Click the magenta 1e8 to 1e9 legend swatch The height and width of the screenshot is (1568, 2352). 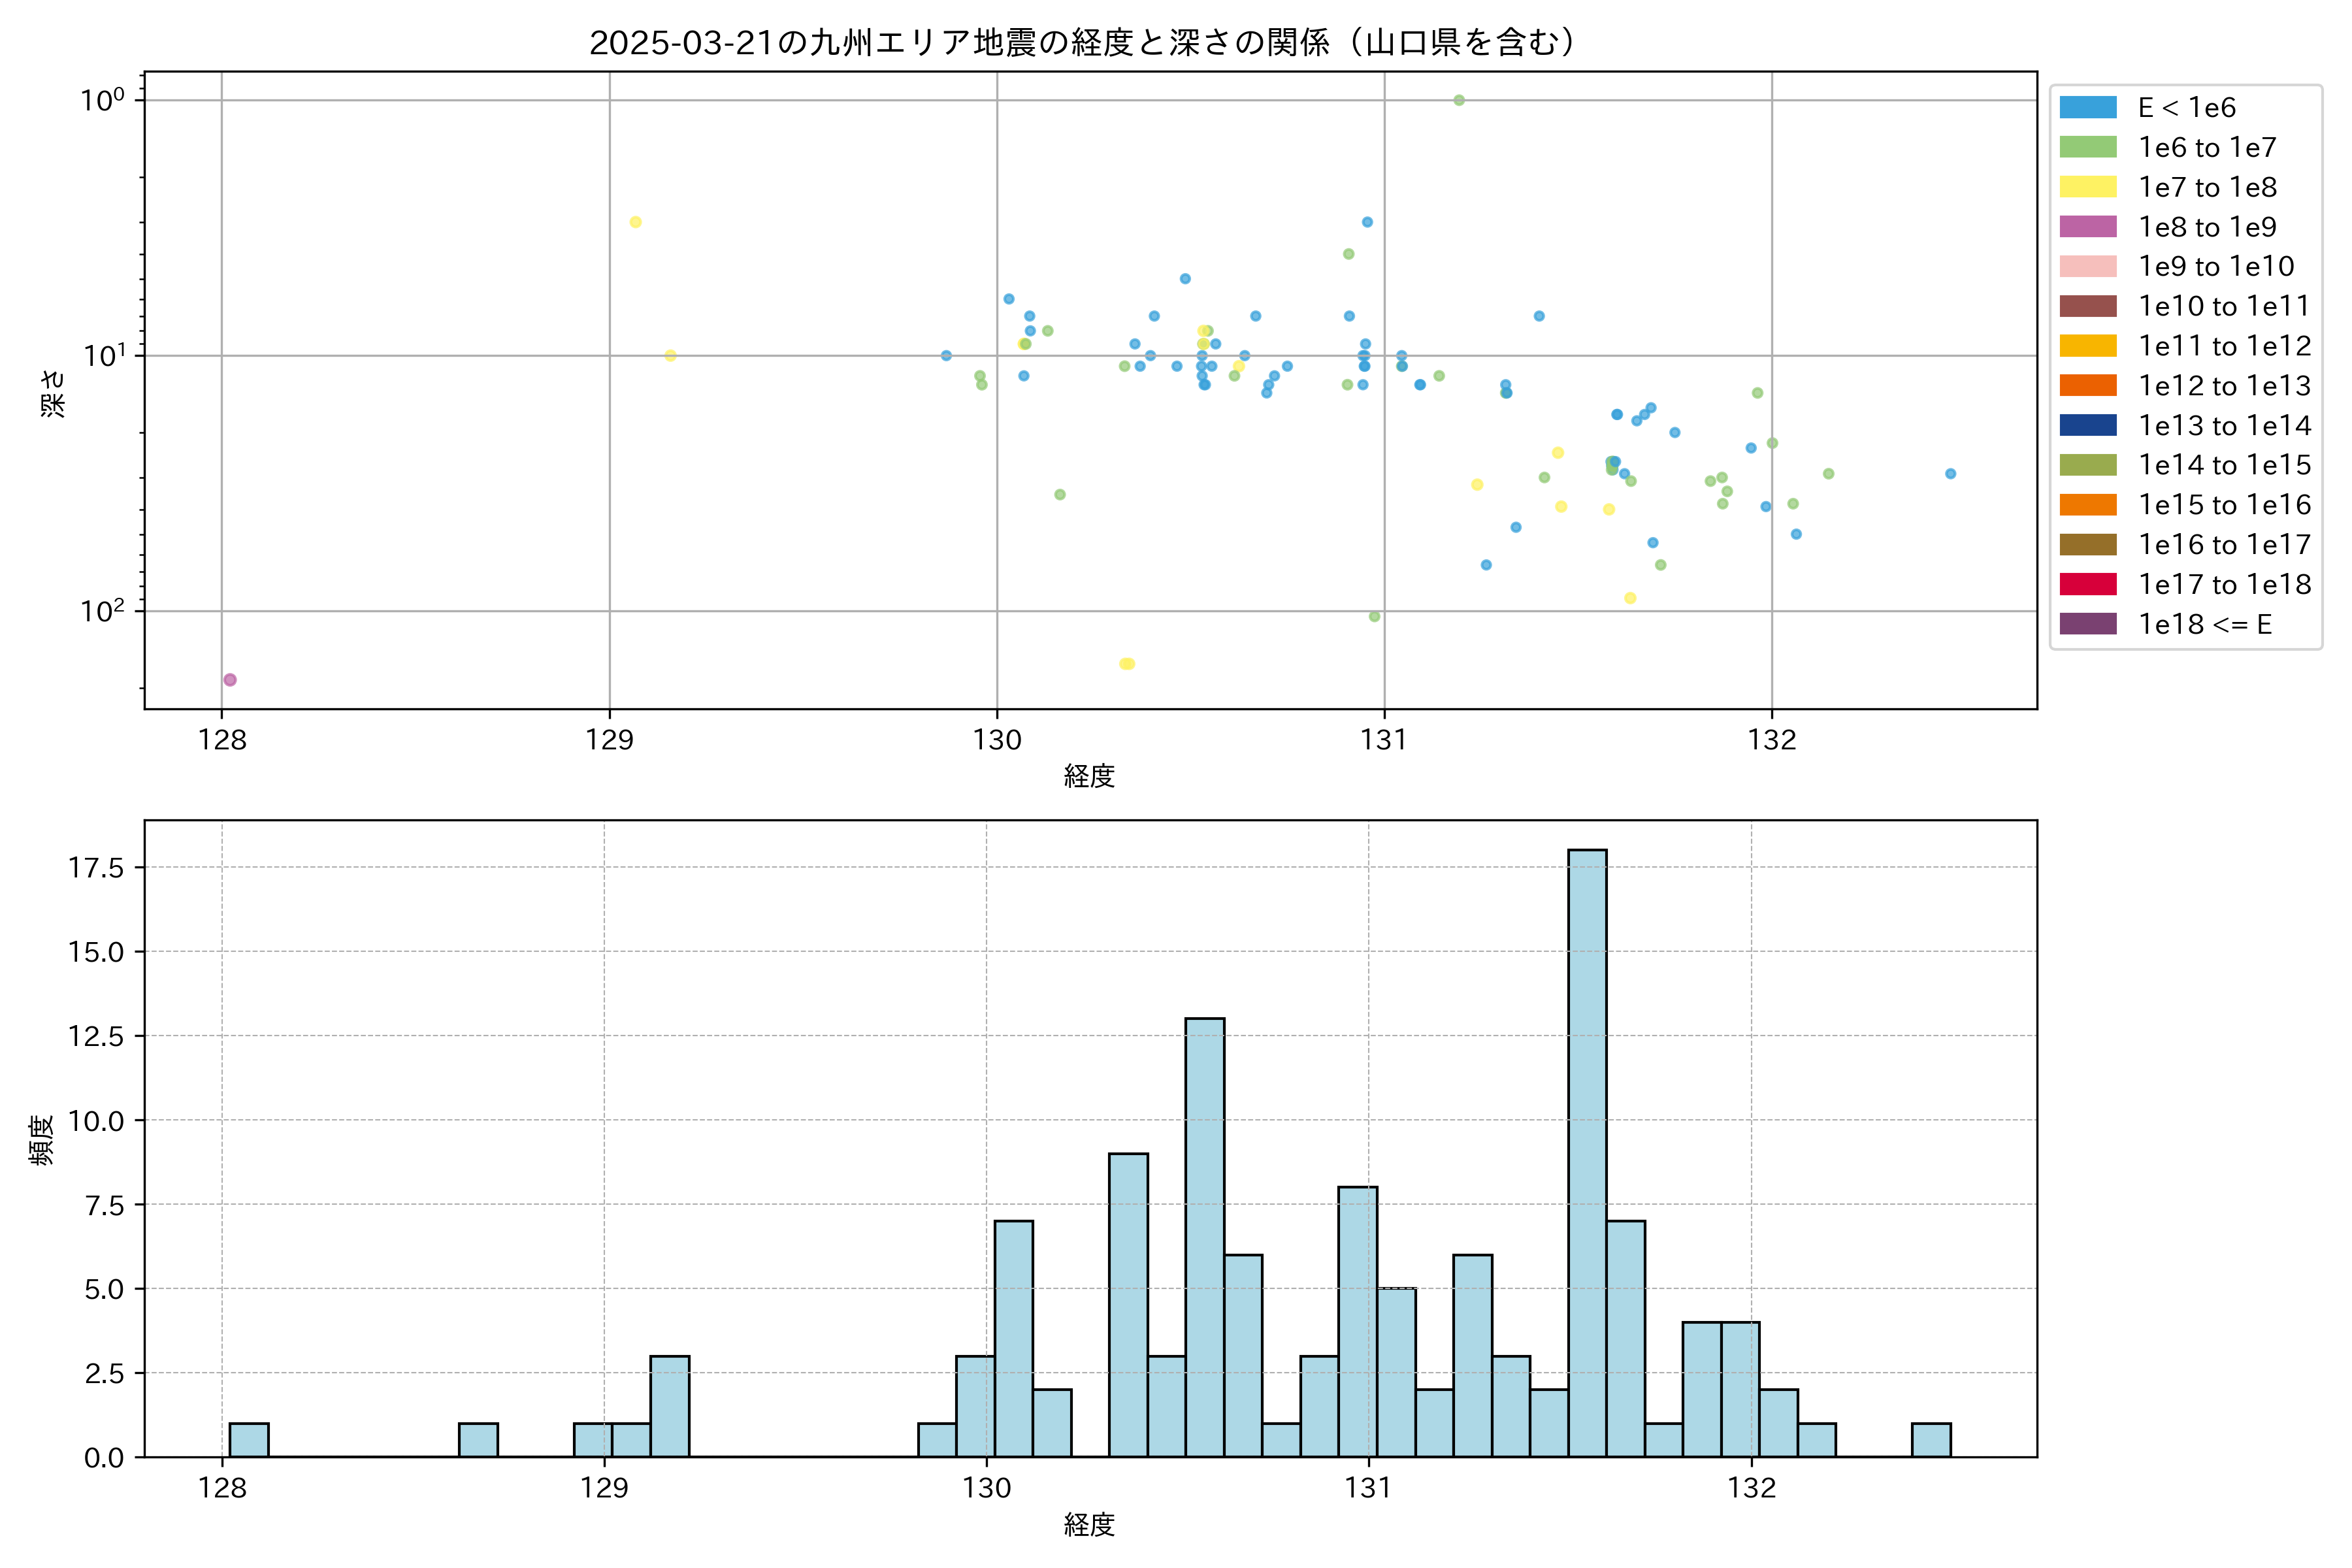point(2087,227)
